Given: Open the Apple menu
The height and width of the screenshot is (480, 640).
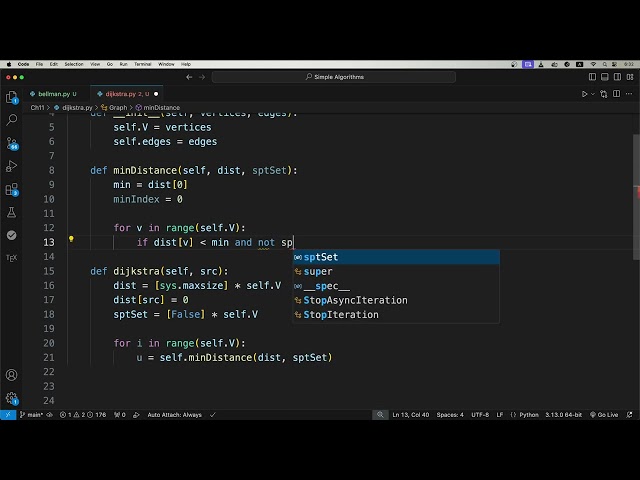Looking at the screenshot, I should [9, 64].
